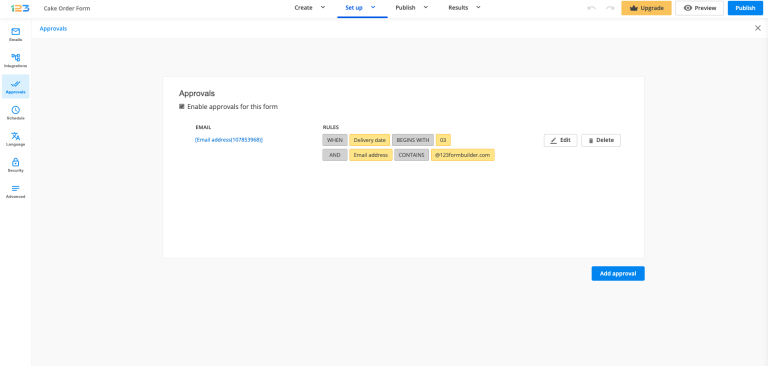Switch to the Results tab
This screenshot has width=768, height=366.
pos(458,8)
